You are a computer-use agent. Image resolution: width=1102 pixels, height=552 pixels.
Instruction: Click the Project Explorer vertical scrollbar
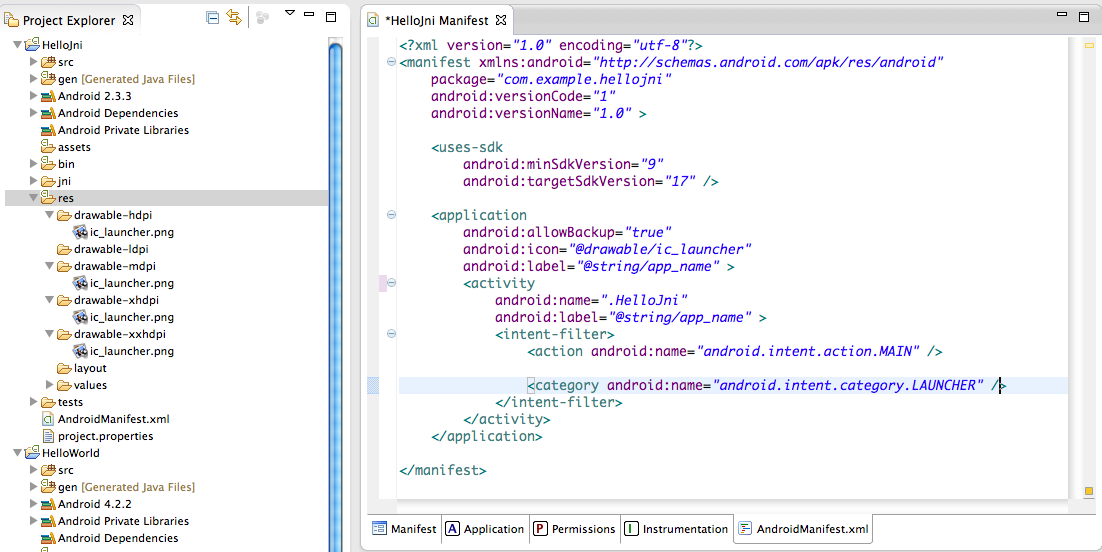336,295
